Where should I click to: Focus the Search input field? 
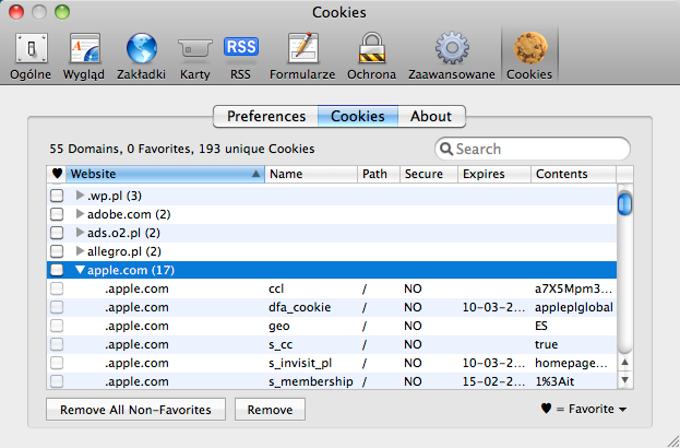[x=533, y=149]
